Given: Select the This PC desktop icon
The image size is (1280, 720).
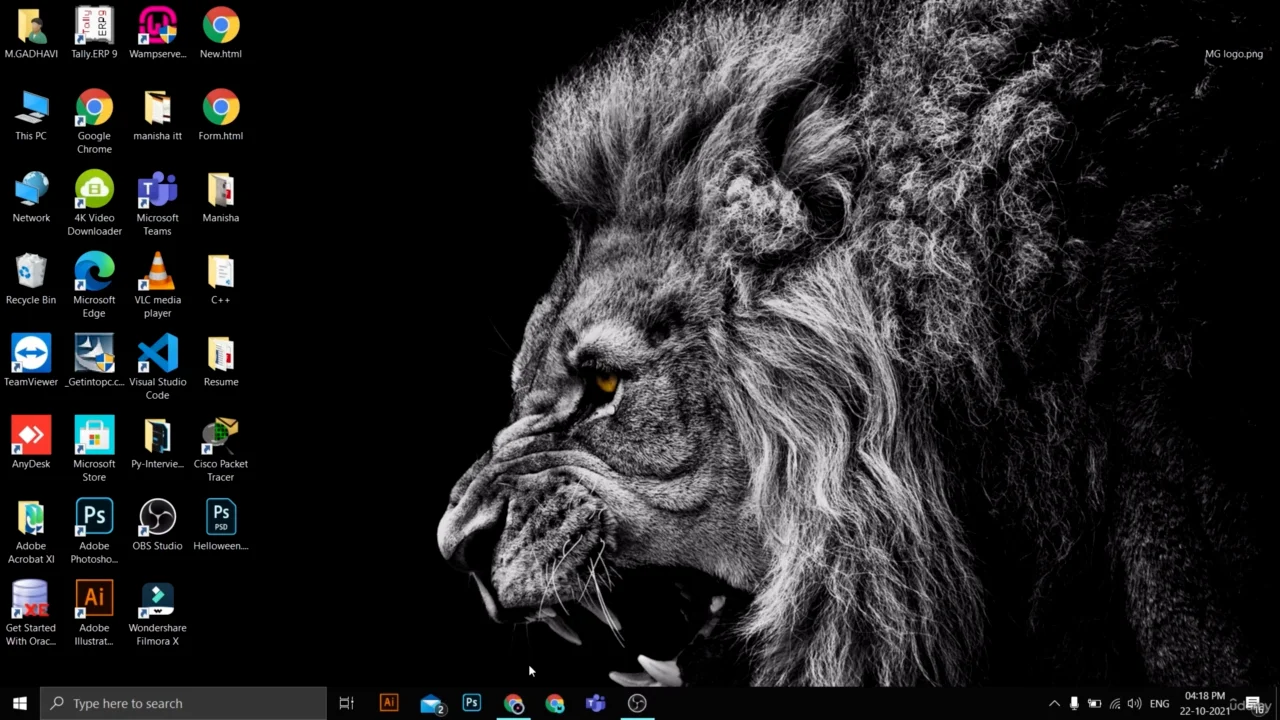Looking at the screenshot, I should [31, 115].
